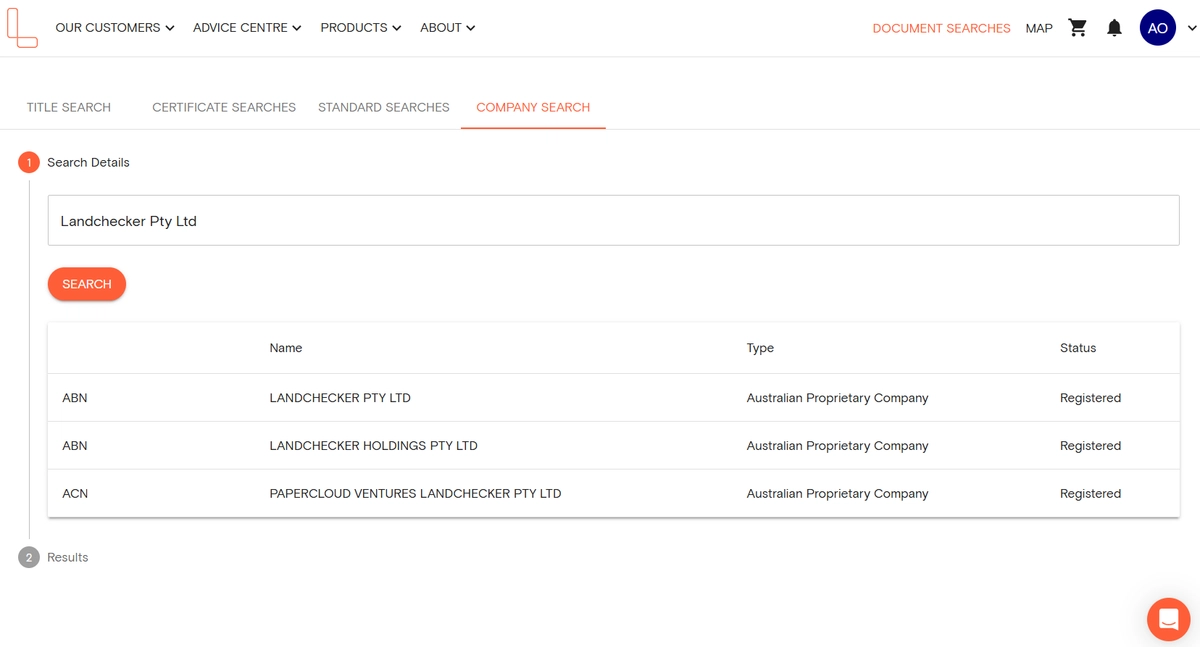Open DOCUMENT SEARCHES
This screenshot has height=647, width=1200.
[x=941, y=27]
